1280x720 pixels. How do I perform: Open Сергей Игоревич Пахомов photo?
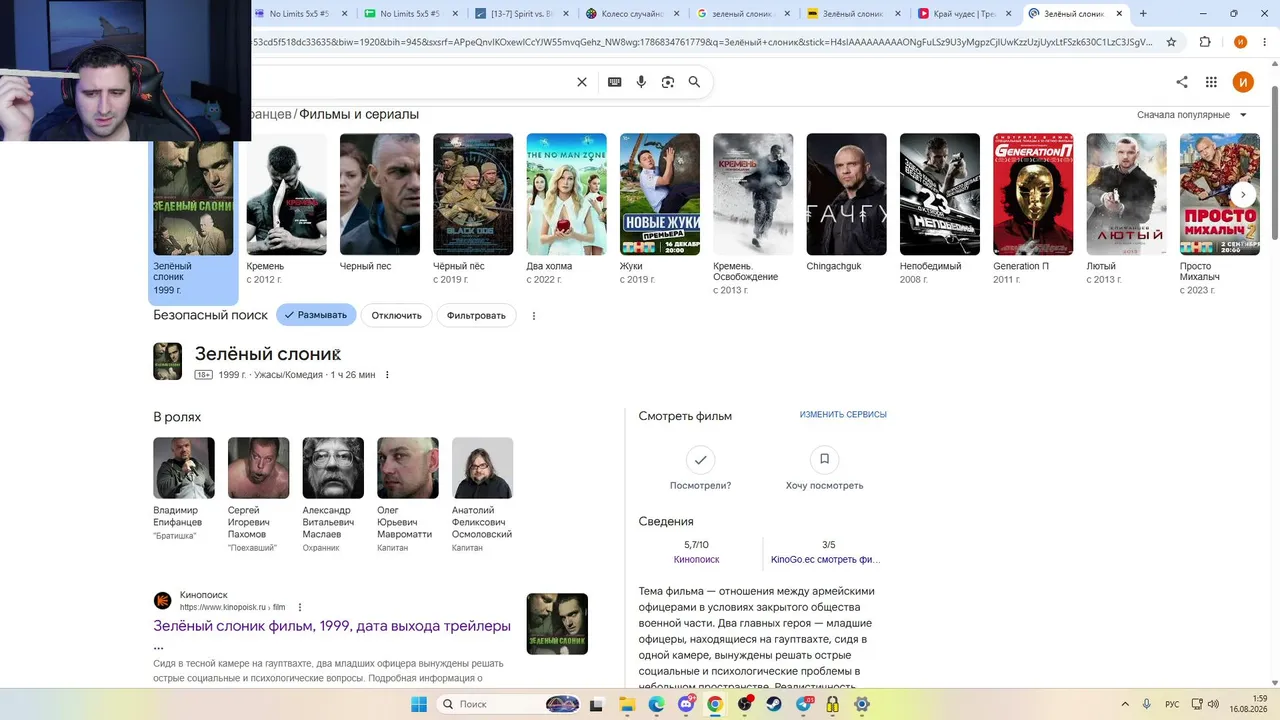pyautogui.click(x=259, y=468)
